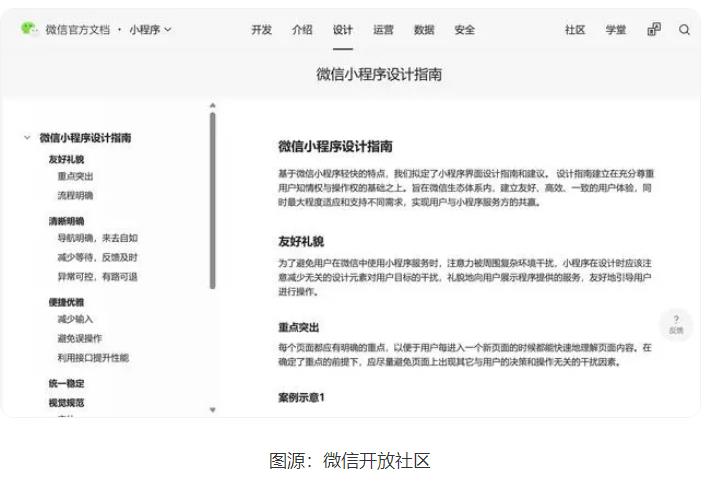Switch to the 运营 tab

pyautogui.click(x=383, y=30)
